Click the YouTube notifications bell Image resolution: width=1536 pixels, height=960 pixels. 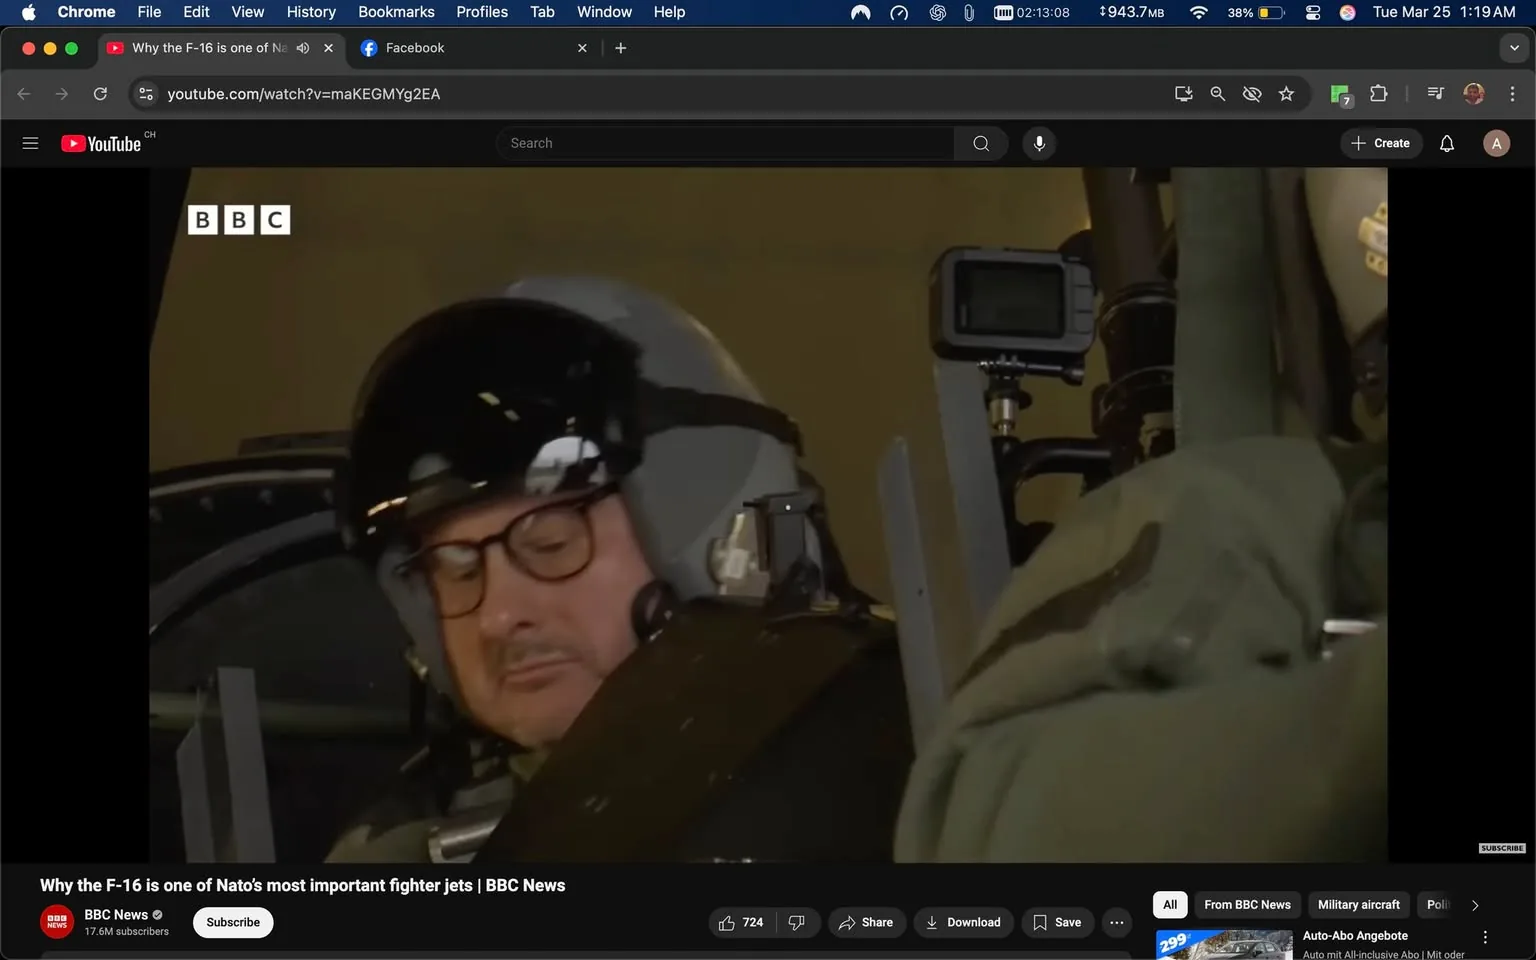1446,142
